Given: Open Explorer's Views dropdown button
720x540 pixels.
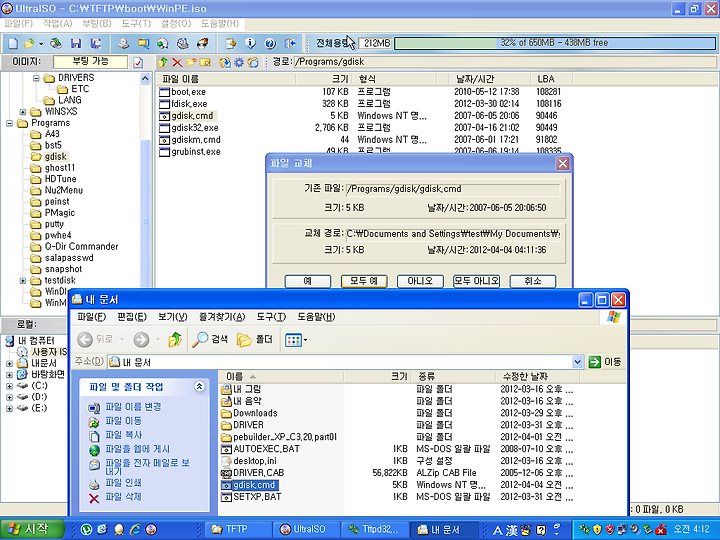Looking at the screenshot, I should [x=296, y=340].
